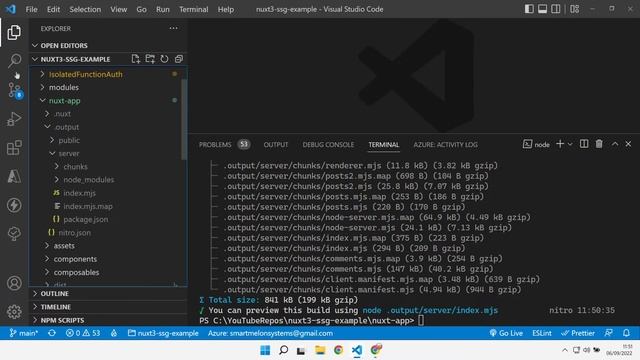
Task: Expand the OUTLINE section
Action: (108, 293)
